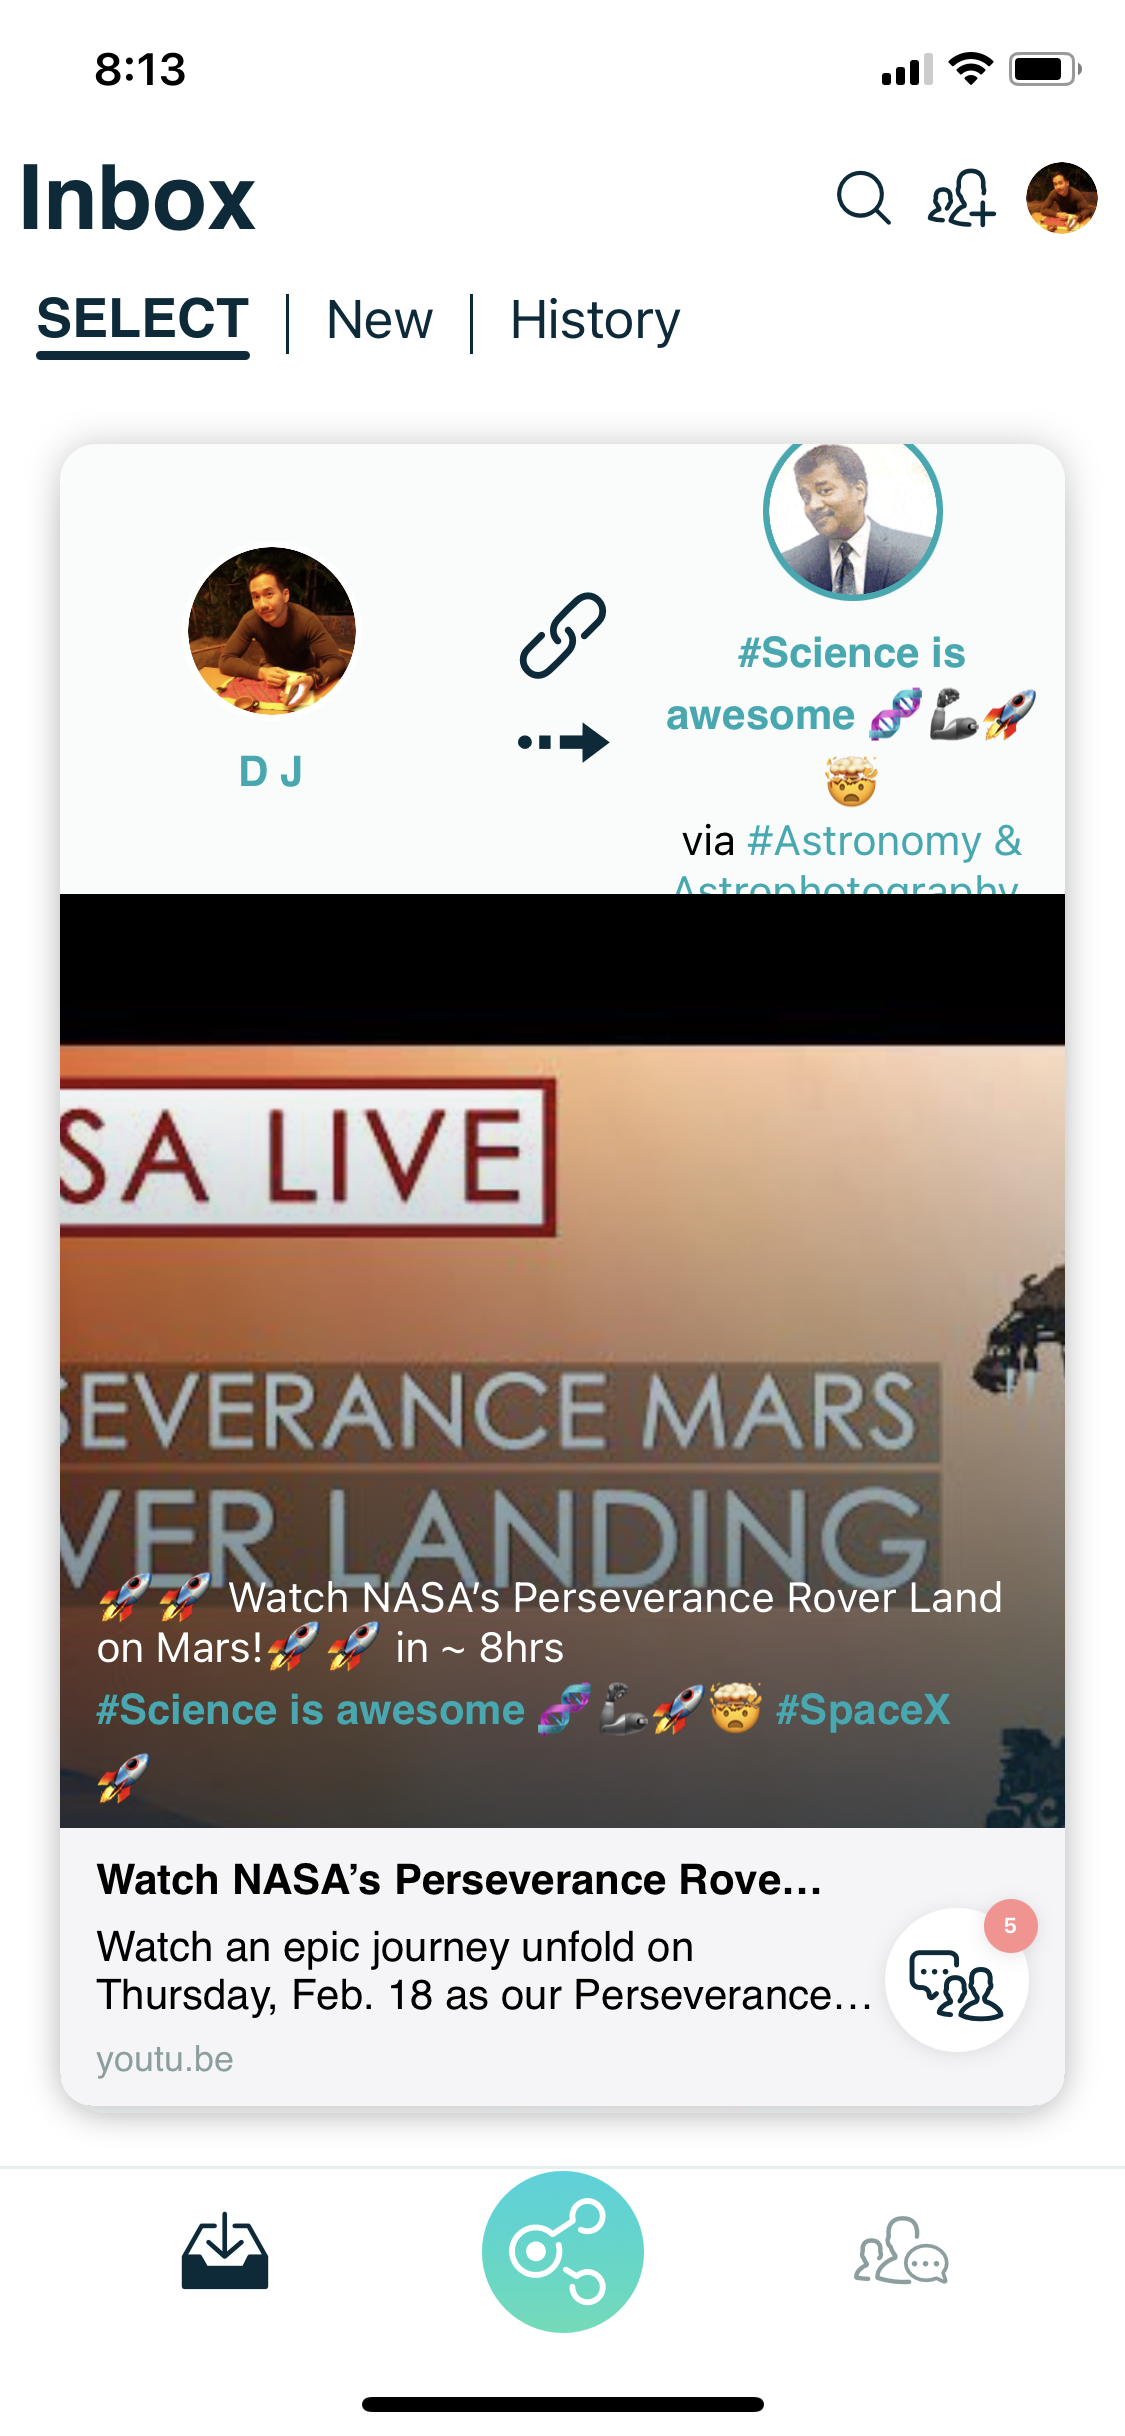The image size is (1125, 2436).
Task: Tap the #SpaceX hashtag
Action: pos(863,1710)
